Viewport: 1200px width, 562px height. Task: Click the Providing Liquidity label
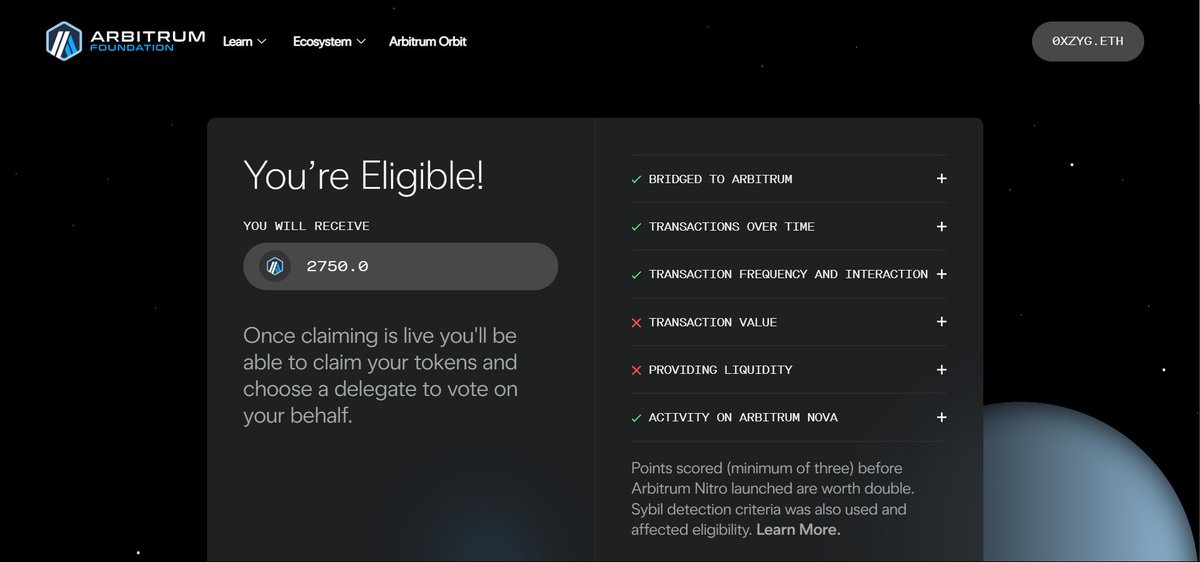pos(720,370)
